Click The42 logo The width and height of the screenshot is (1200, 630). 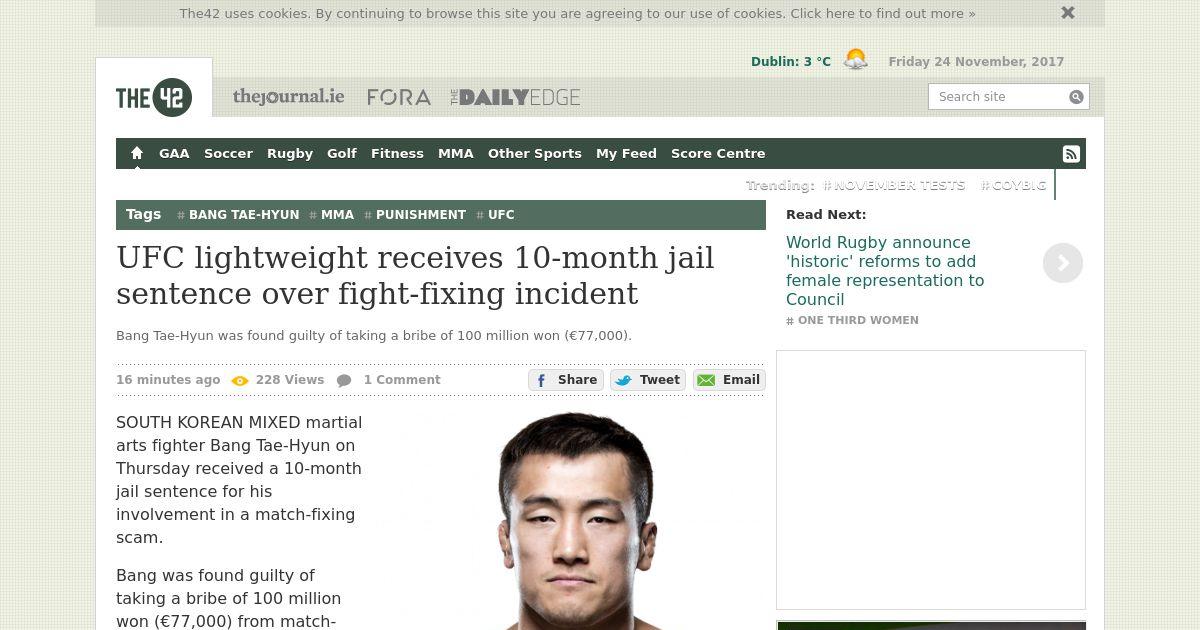154,97
